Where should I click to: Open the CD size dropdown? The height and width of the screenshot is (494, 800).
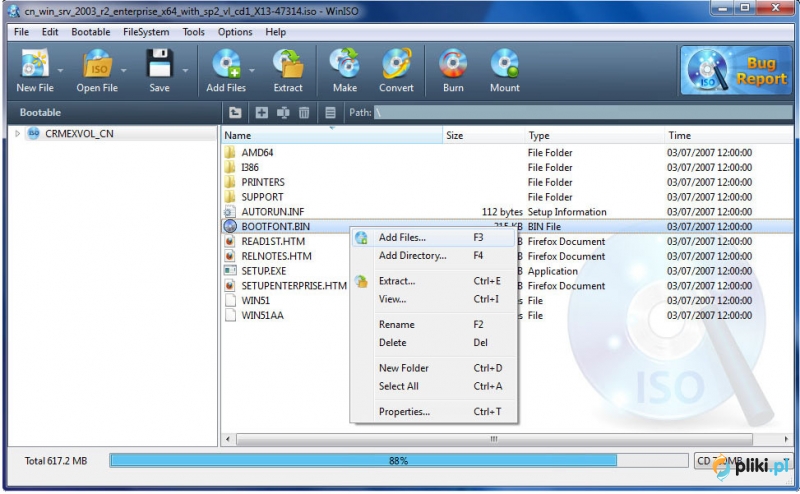tap(742, 461)
